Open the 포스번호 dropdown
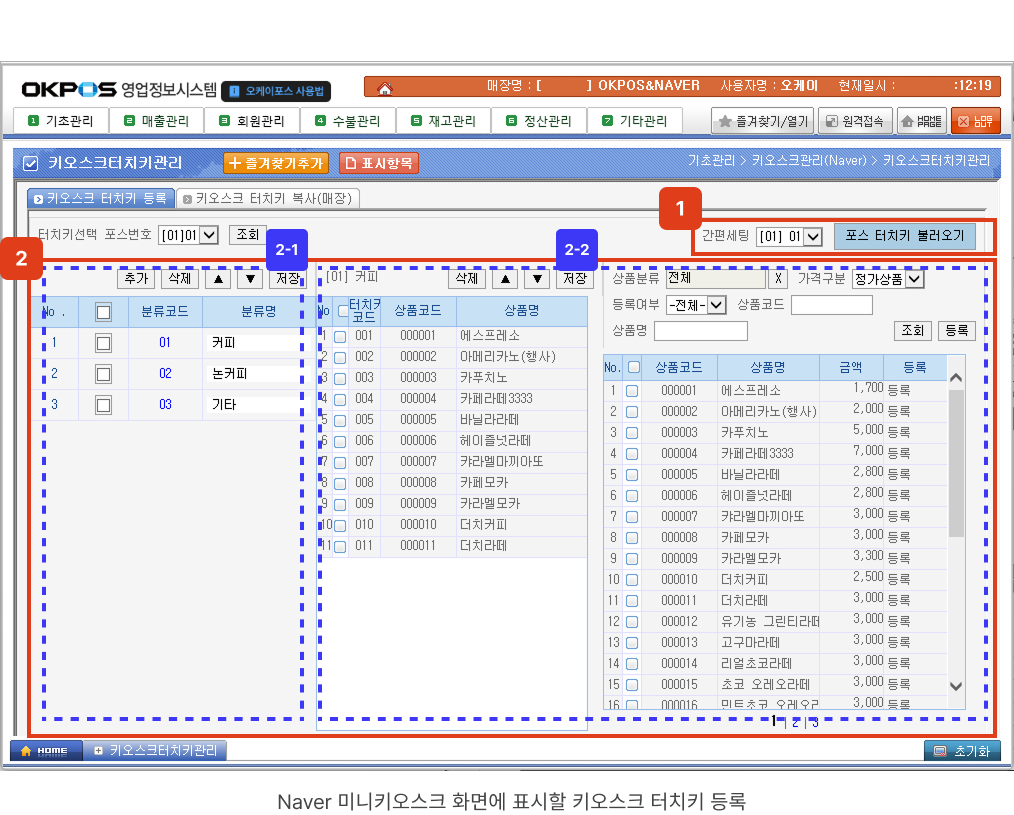 pos(189,235)
